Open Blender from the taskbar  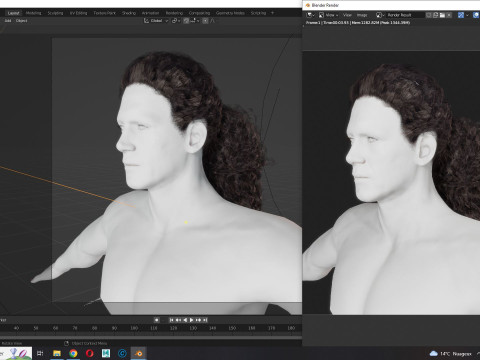pyautogui.click(x=139, y=353)
